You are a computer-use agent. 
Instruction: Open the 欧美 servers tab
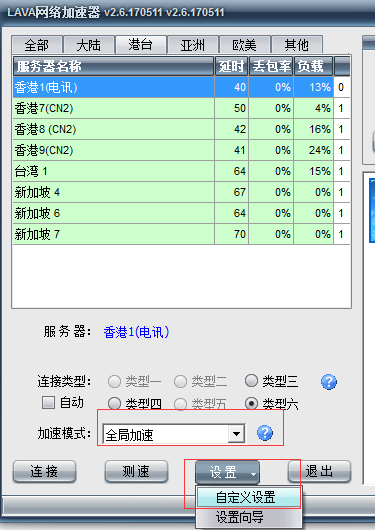click(x=244, y=45)
